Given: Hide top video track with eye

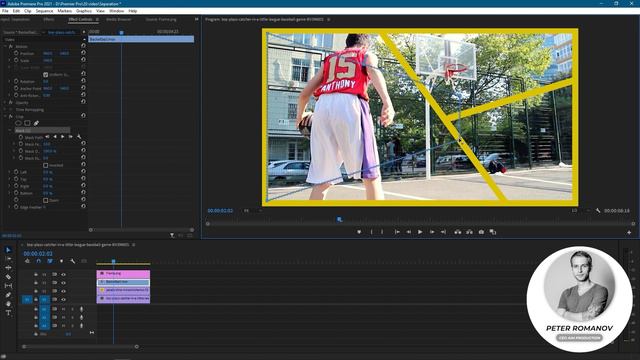Looking at the screenshot, I should coord(63,274).
